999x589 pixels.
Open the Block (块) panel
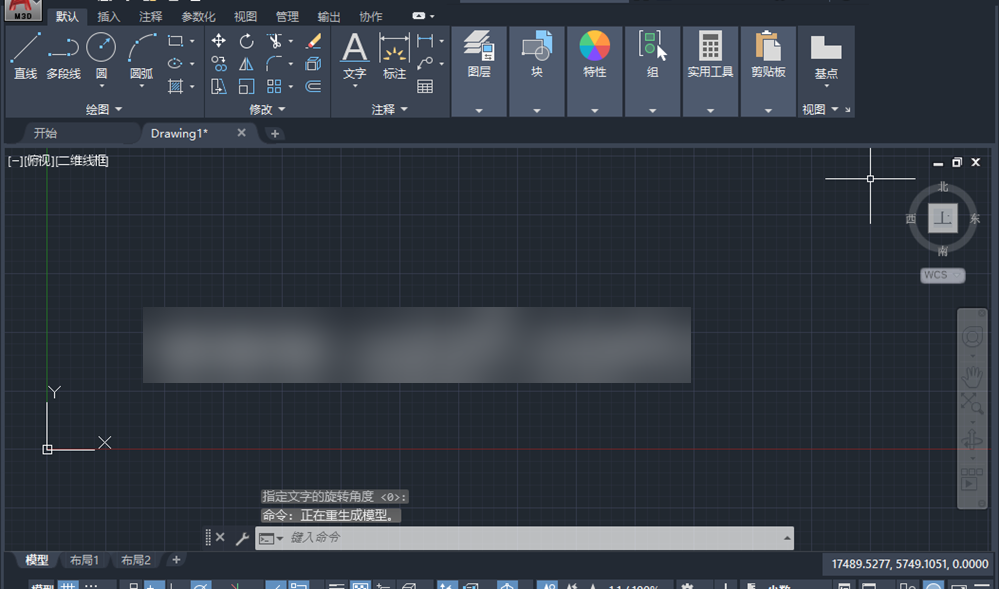point(537,71)
